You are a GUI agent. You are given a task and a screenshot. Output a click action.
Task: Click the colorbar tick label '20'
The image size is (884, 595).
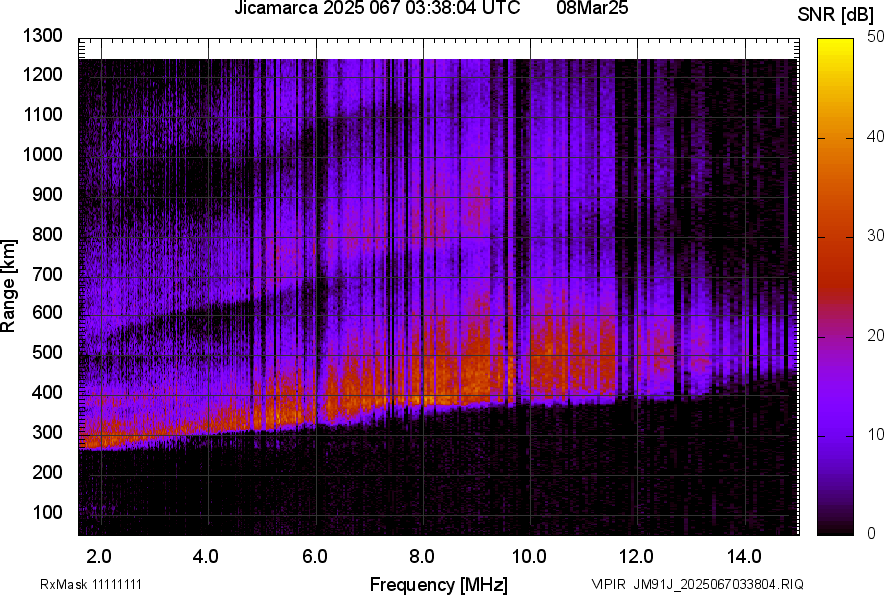[x=876, y=336]
